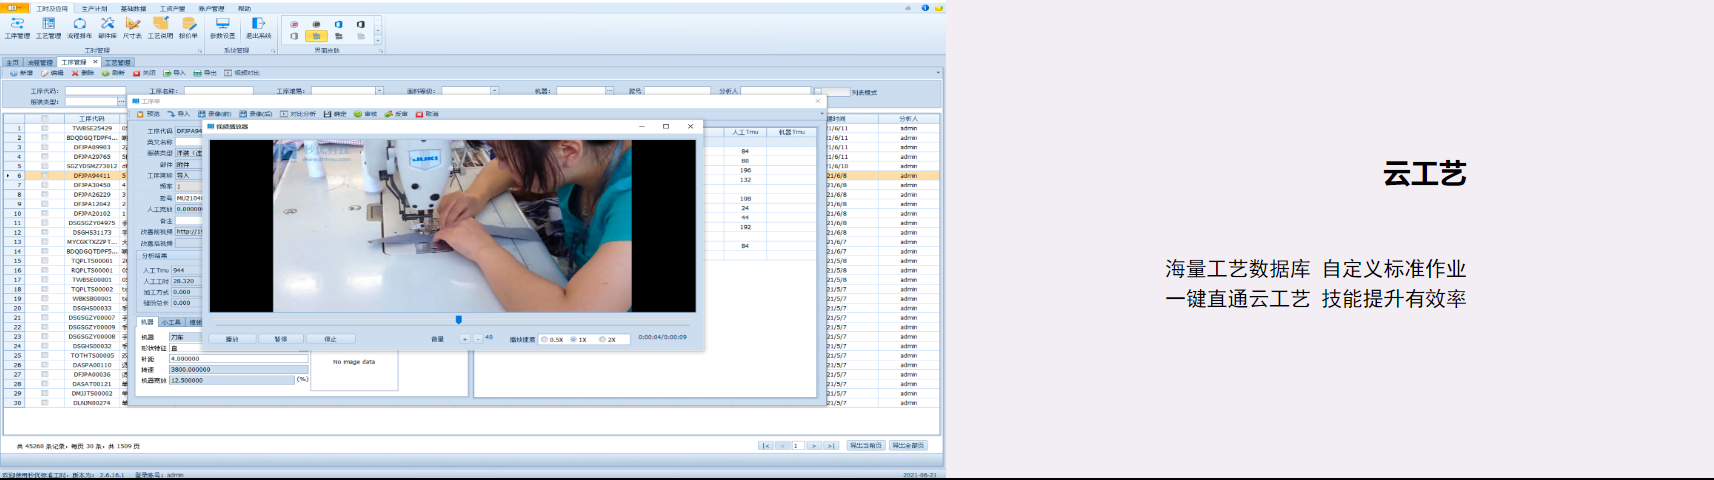Switch to 流程管理 document tab
Image resolution: width=1714 pixels, height=480 pixels.
40,62
